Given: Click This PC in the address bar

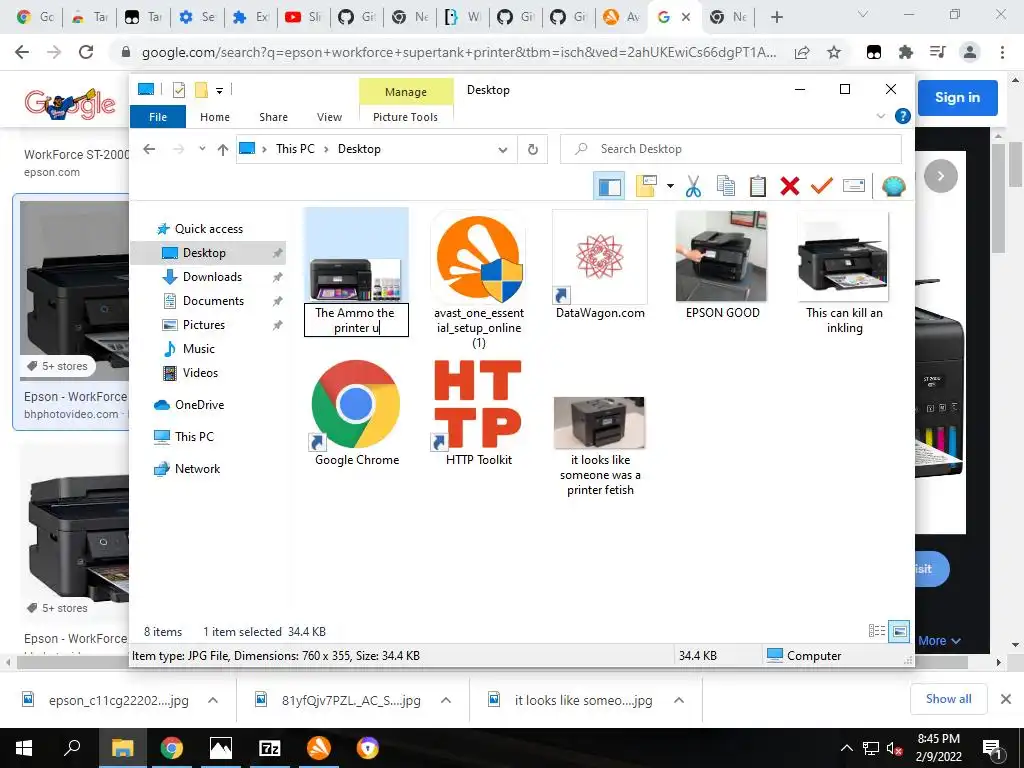Looking at the screenshot, I should click(x=295, y=149).
